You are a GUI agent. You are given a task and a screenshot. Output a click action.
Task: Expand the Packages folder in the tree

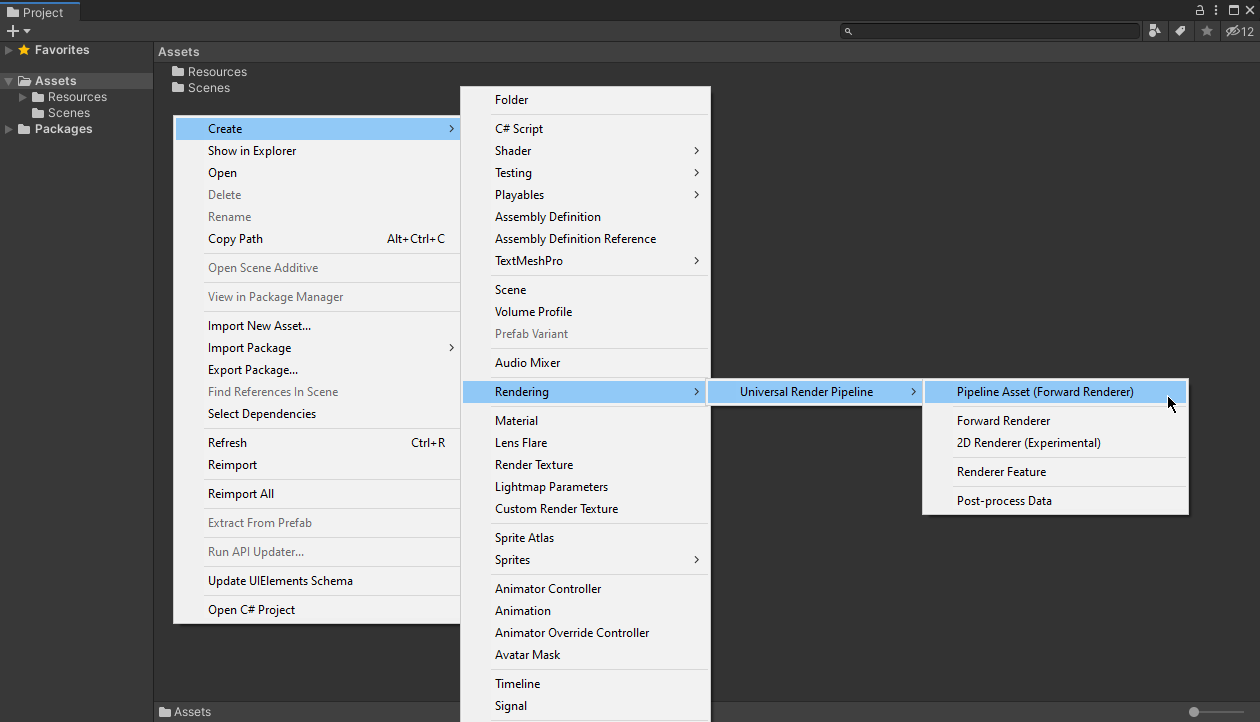point(9,129)
